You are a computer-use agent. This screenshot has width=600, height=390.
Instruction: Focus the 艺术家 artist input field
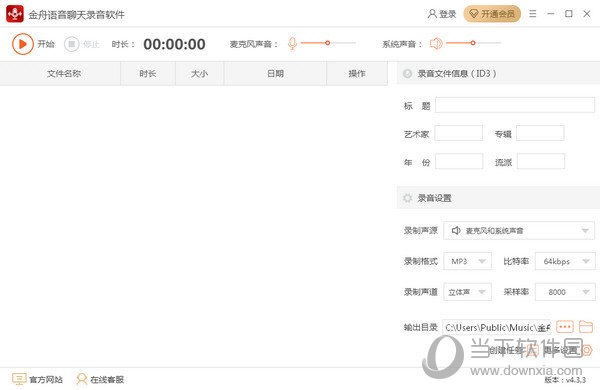458,133
